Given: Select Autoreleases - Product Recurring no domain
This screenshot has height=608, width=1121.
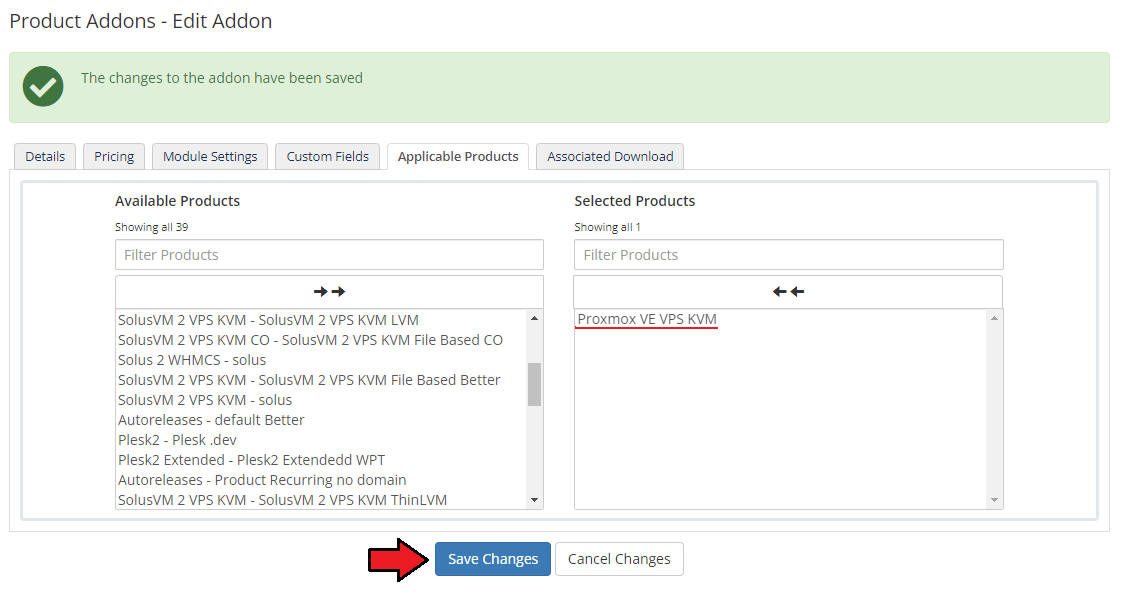Looking at the screenshot, I should 321,480.
